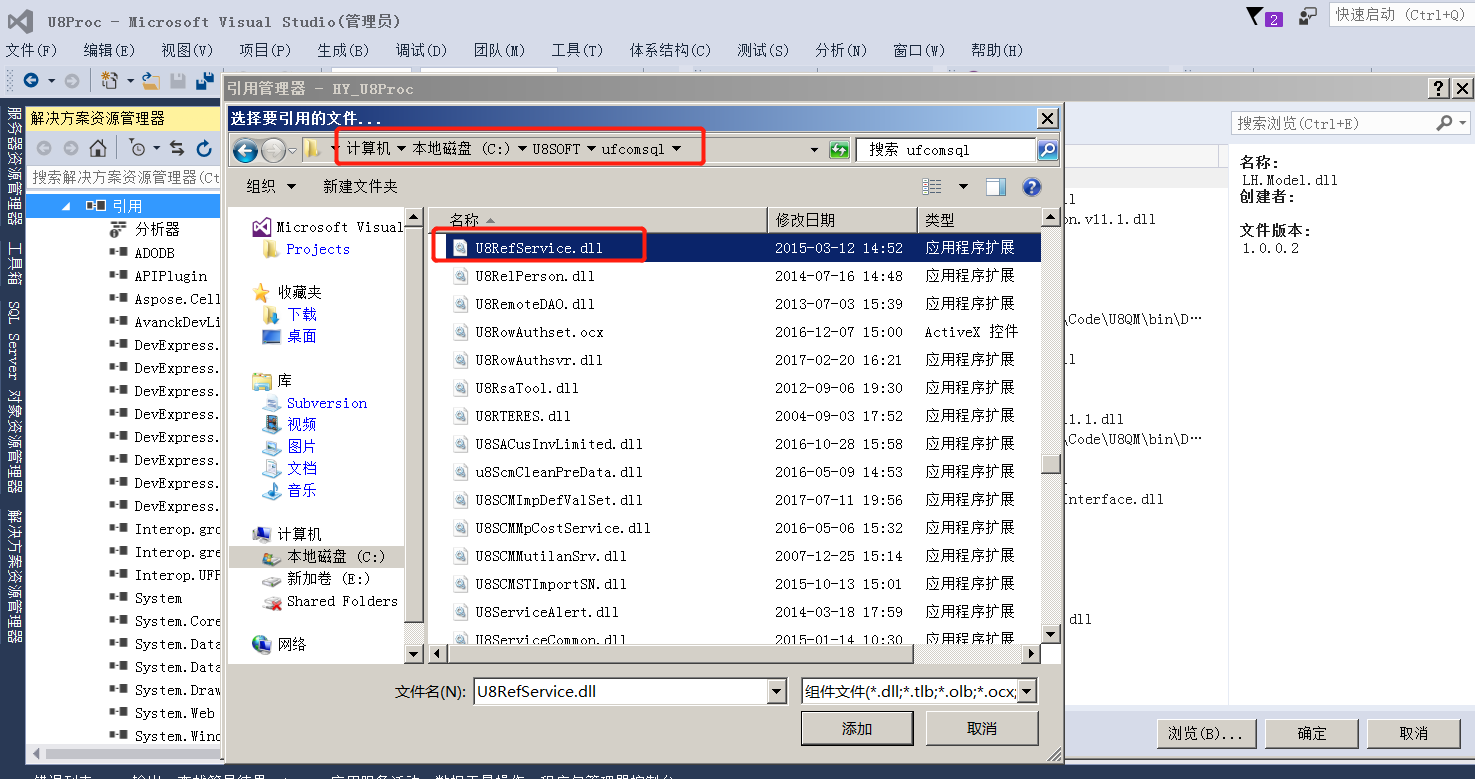The image size is (1475, 779).
Task: Expand the U8SOFT breadcrumb dropdown arrow
Action: [x=592, y=149]
